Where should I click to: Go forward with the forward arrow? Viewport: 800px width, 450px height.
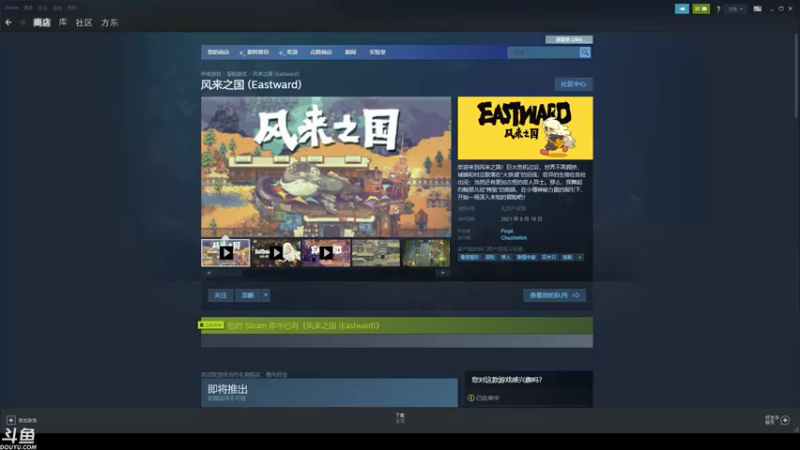click(x=22, y=22)
